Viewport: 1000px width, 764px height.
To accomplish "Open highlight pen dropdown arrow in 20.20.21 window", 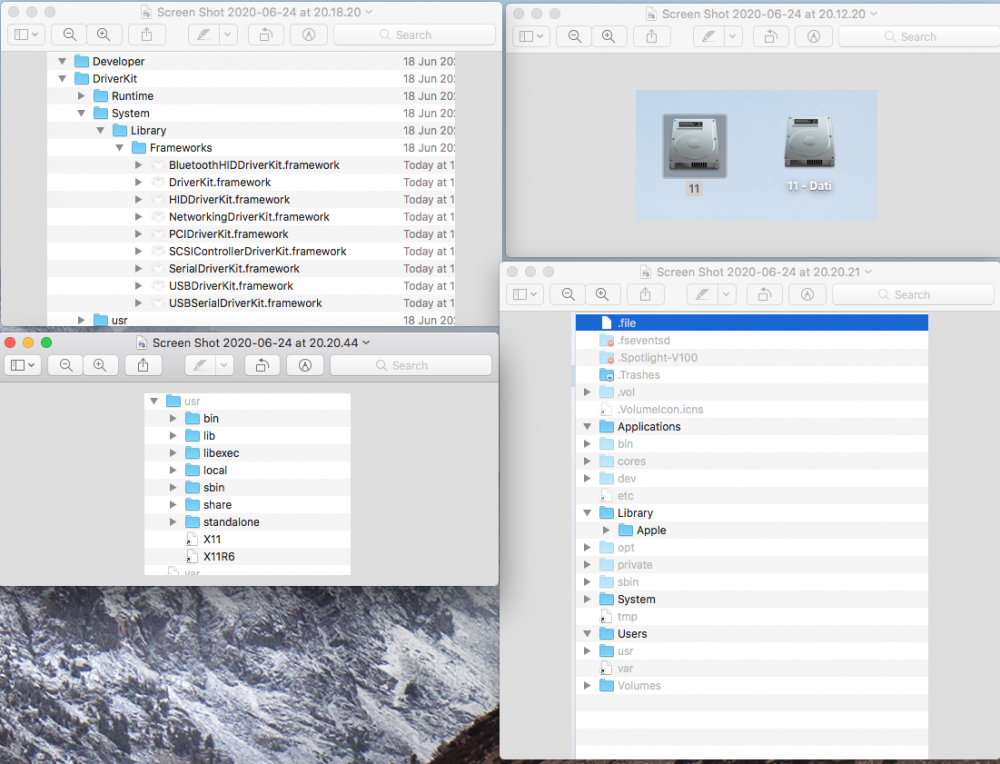I will 726,294.
